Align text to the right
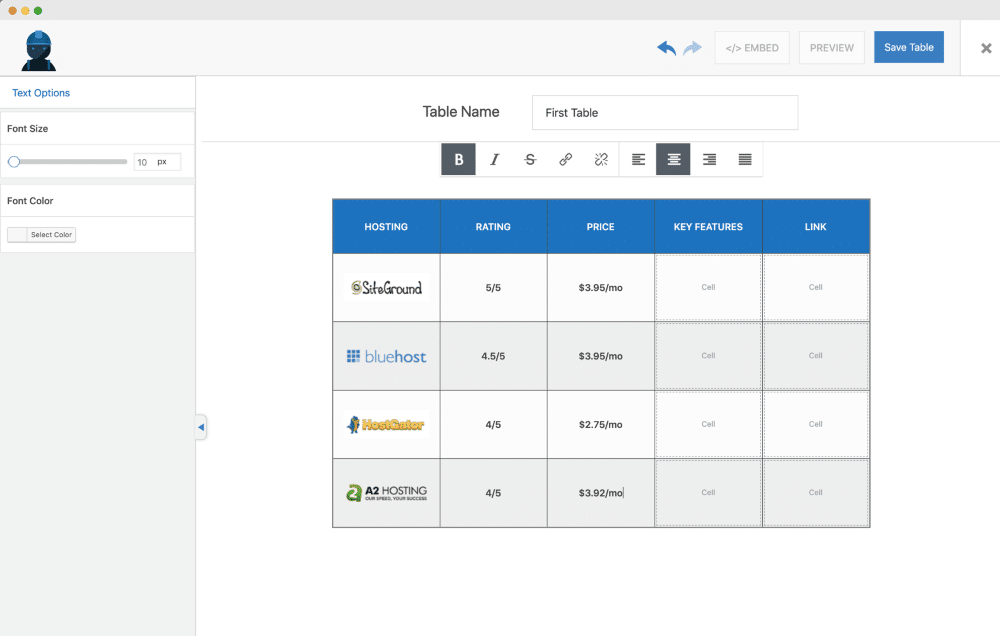1000x636 pixels. point(709,160)
